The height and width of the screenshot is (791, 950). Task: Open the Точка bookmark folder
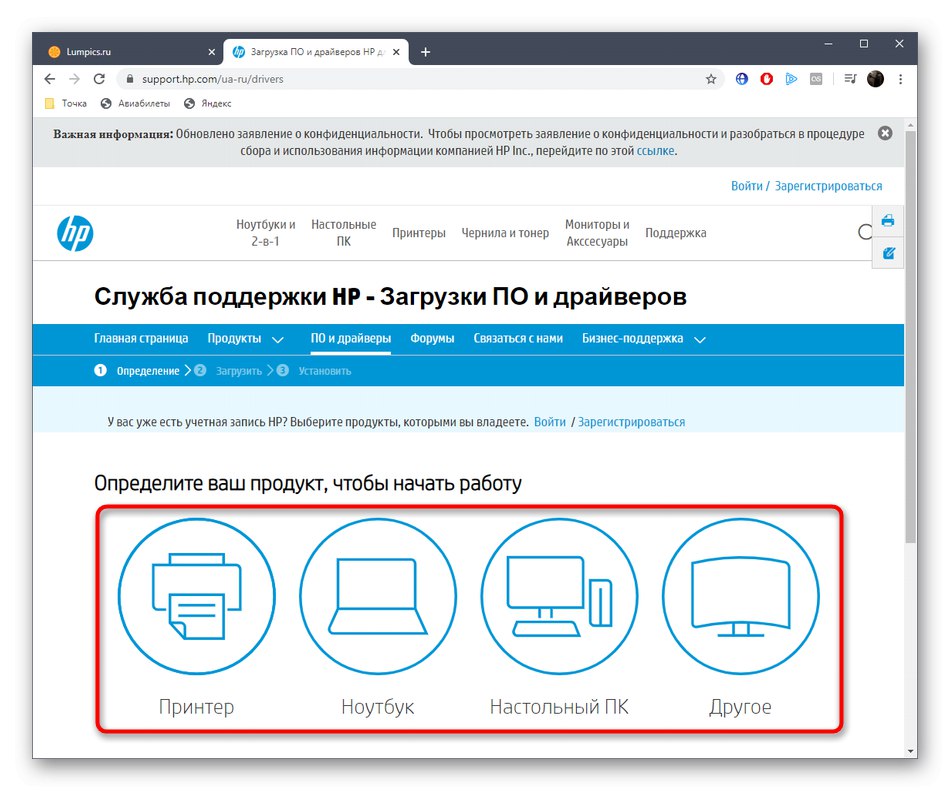[x=66, y=104]
